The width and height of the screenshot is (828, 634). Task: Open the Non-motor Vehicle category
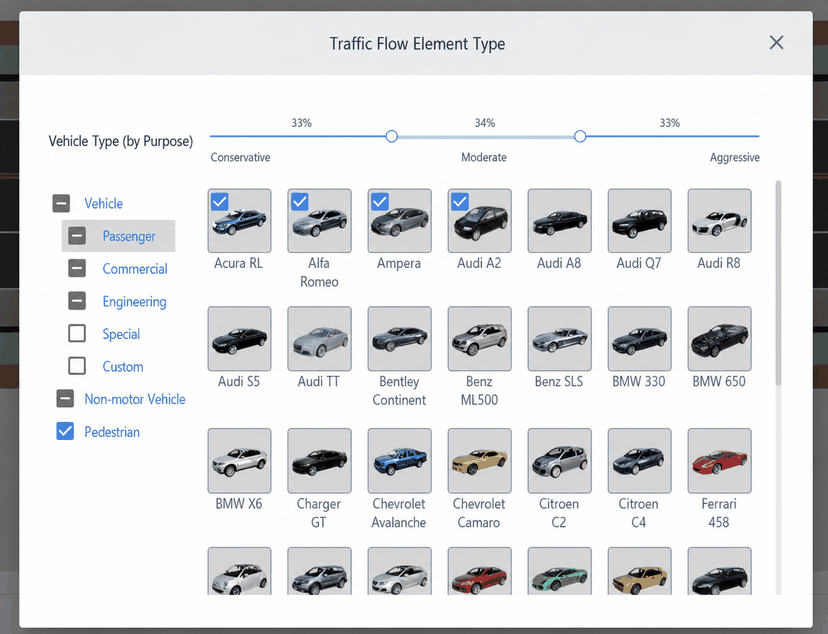(135, 399)
